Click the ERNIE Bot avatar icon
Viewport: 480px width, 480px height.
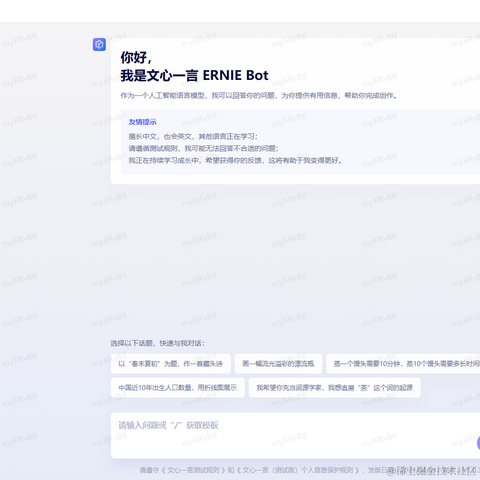pos(99,44)
